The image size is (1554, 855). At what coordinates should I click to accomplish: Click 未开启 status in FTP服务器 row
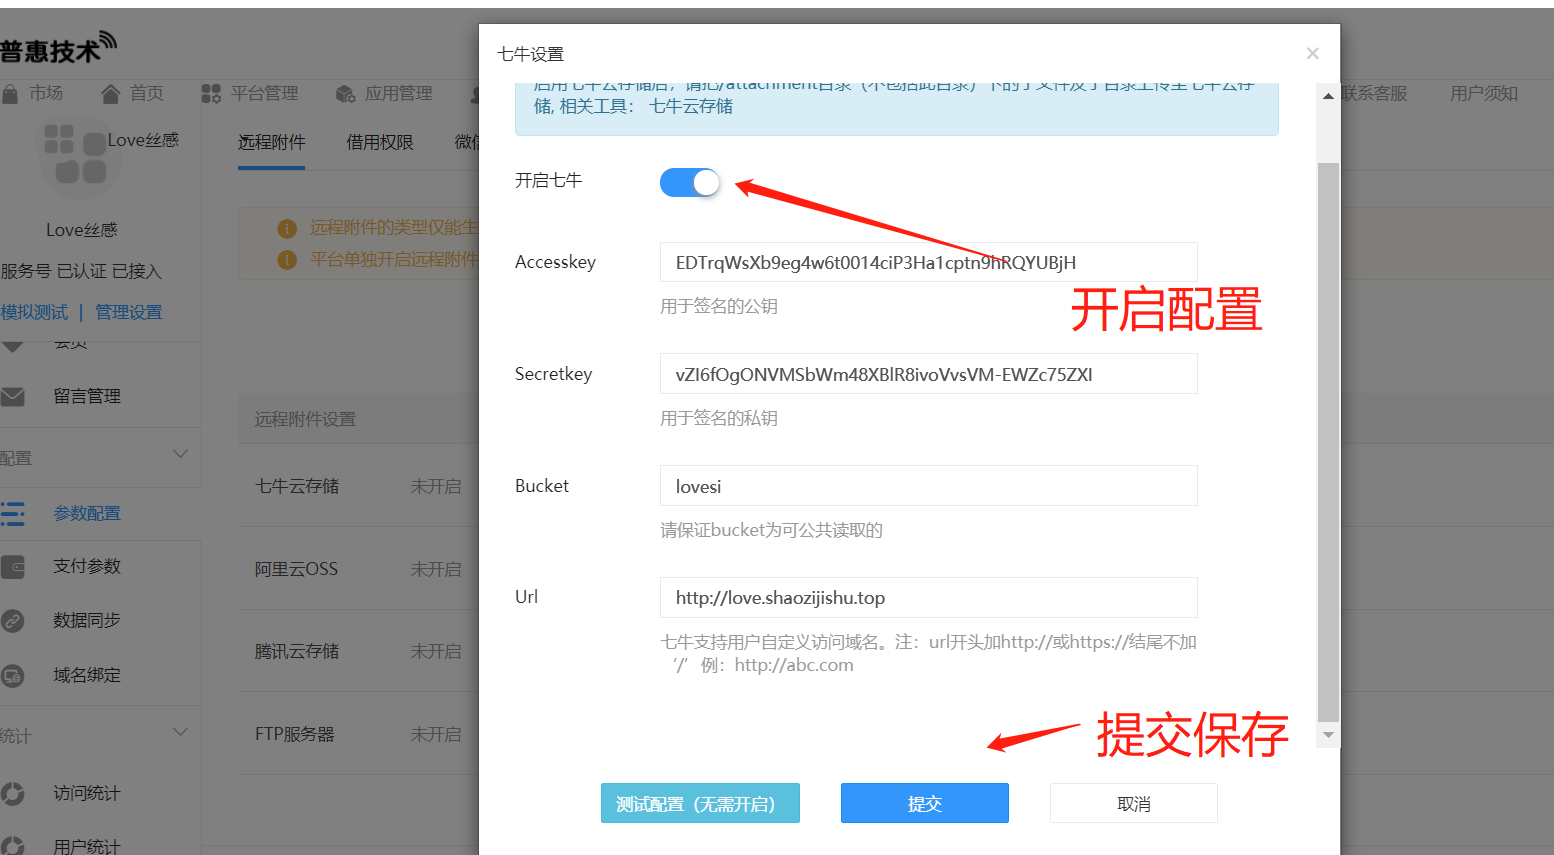436,734
